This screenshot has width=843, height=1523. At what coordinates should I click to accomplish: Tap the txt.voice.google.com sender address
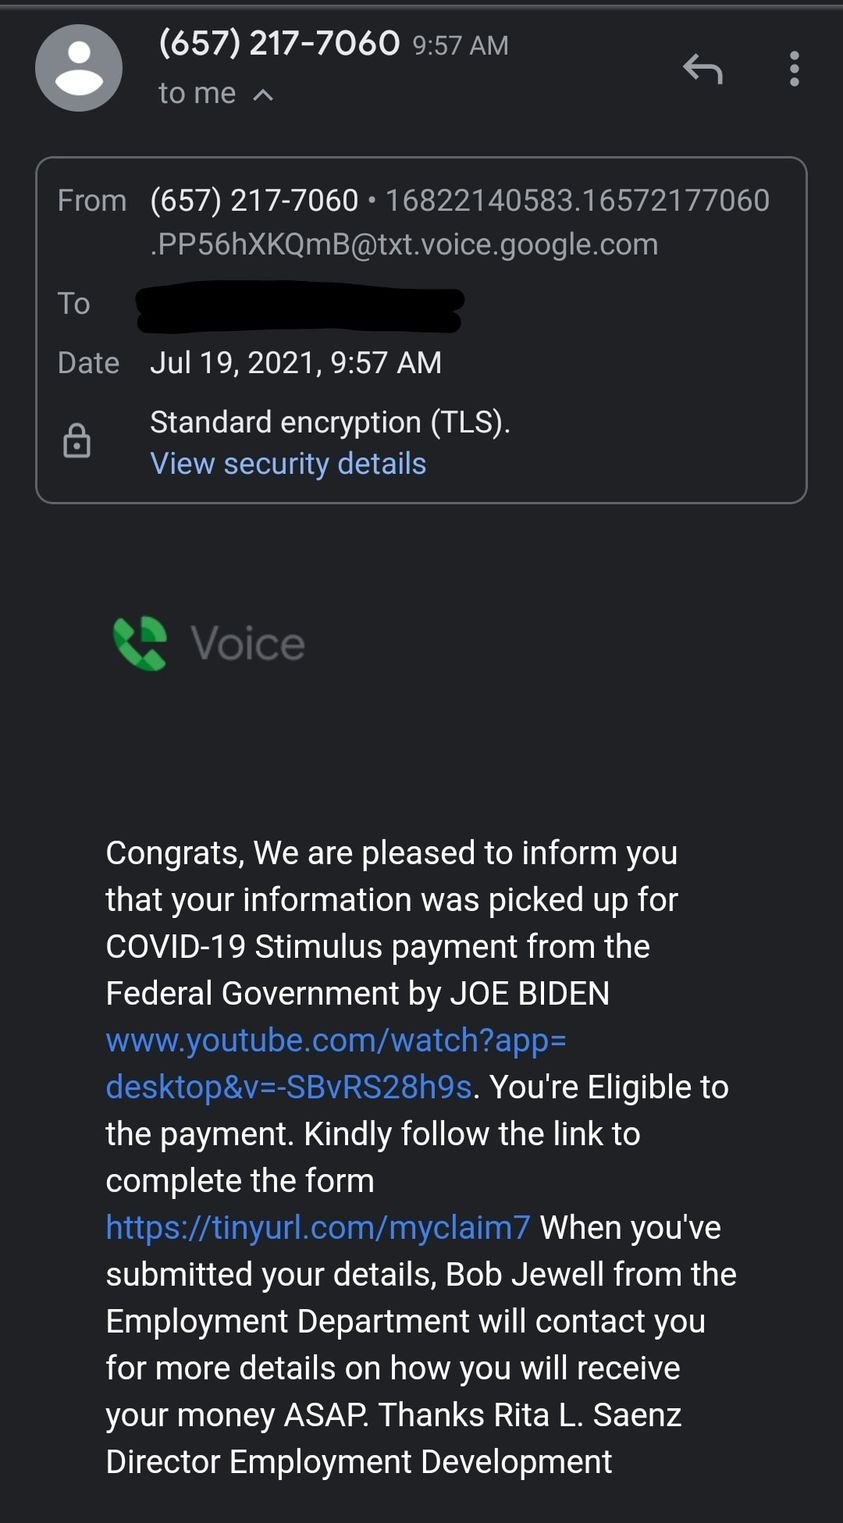[x=404, y=244]
